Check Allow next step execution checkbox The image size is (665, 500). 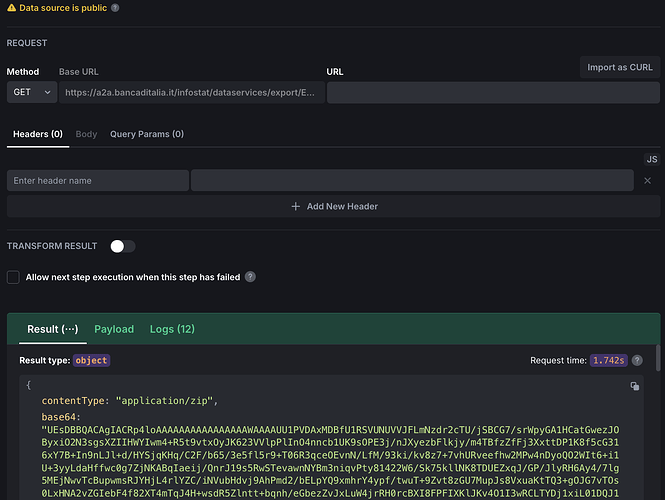coord(13,277)
